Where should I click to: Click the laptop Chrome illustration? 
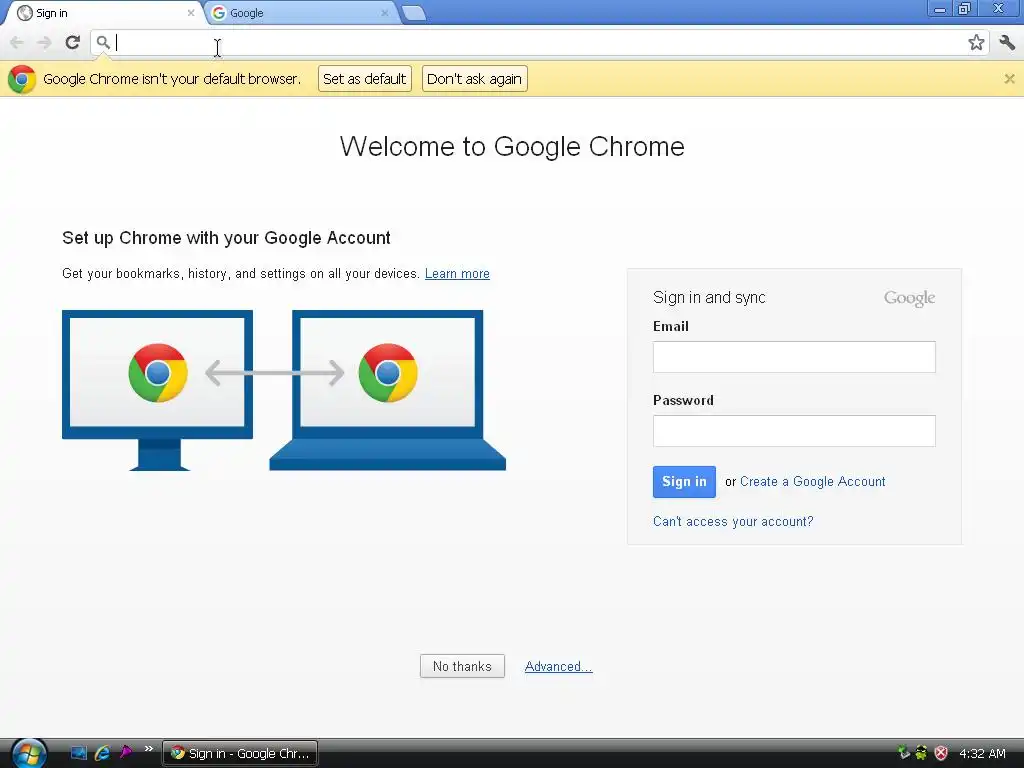point(387,390)
